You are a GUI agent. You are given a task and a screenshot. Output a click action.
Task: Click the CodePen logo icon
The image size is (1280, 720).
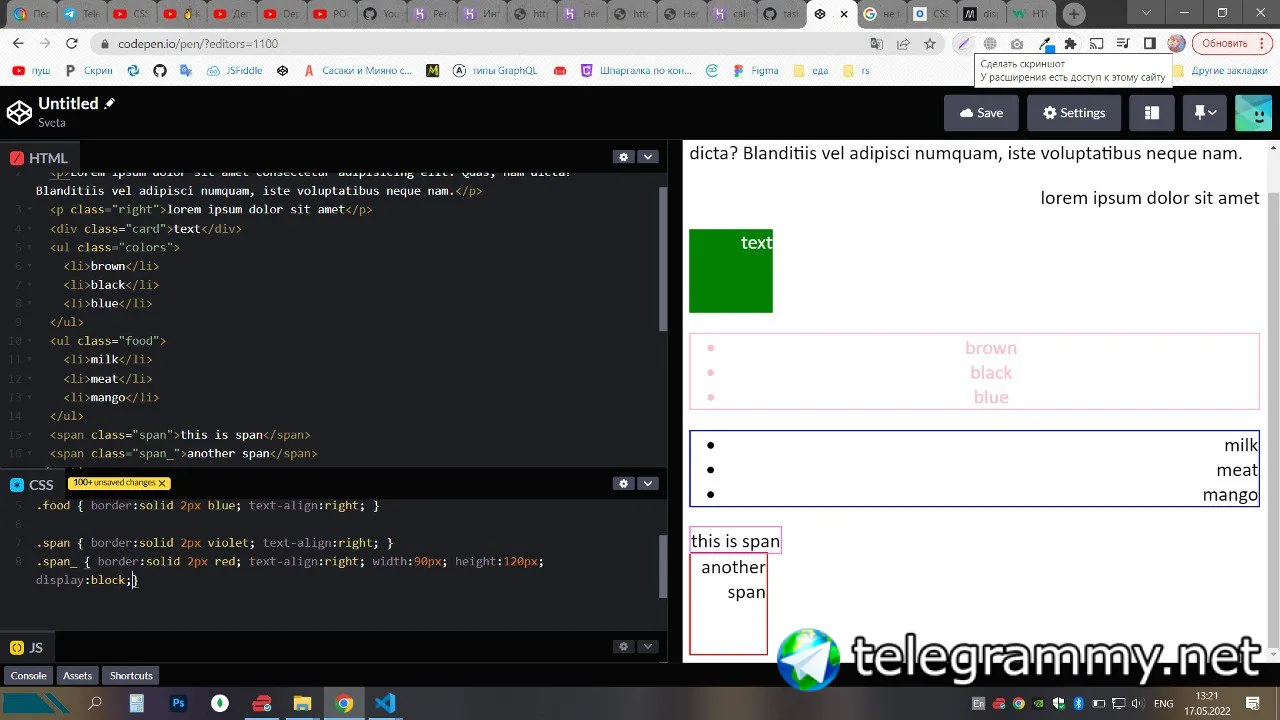[x=19, y=113]
